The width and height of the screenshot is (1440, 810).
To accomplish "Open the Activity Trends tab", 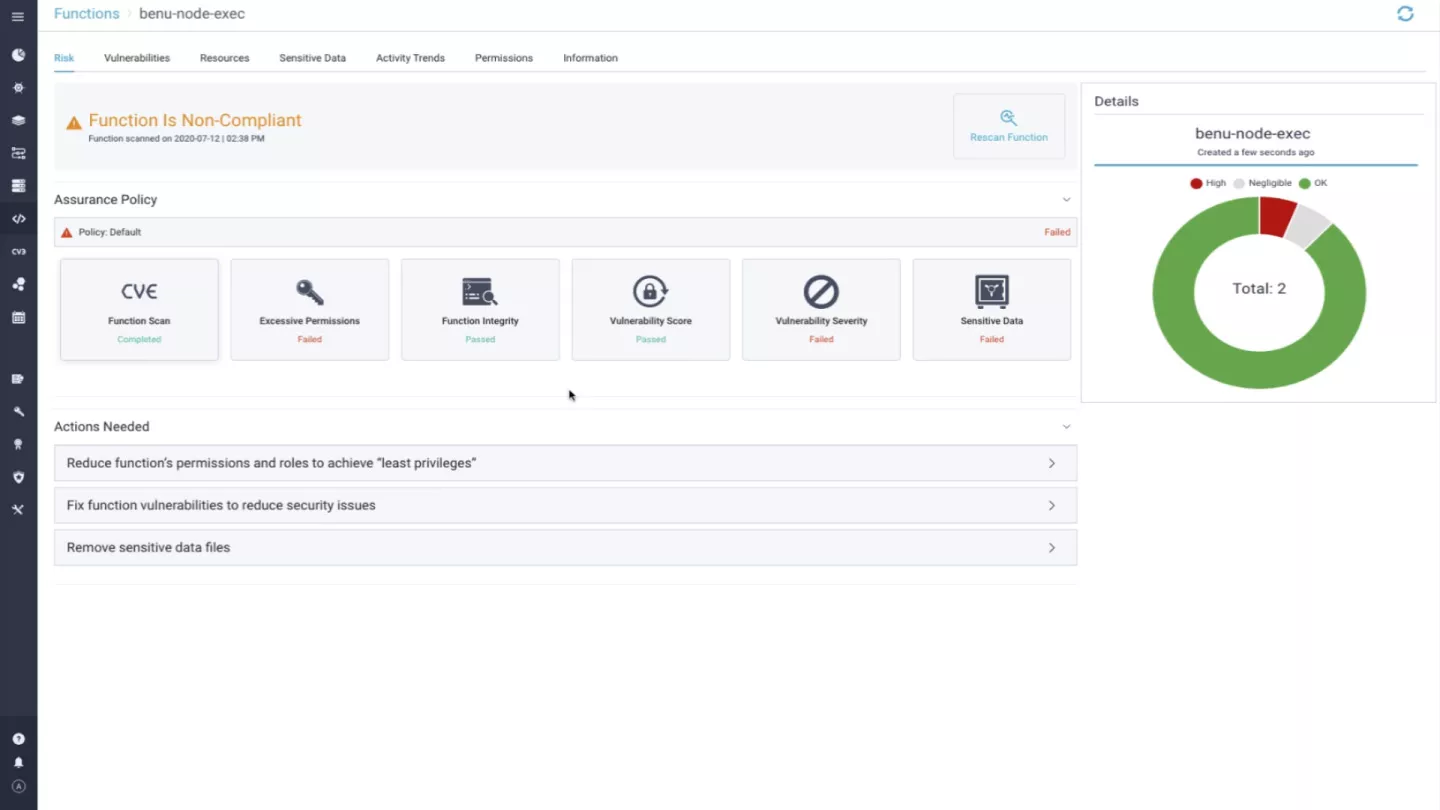I will tap(410, 58).
